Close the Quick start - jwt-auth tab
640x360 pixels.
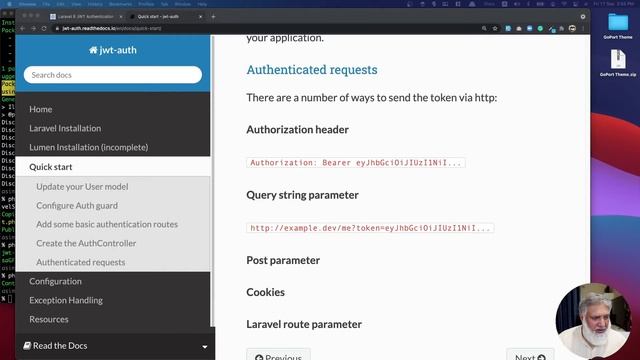200,17
